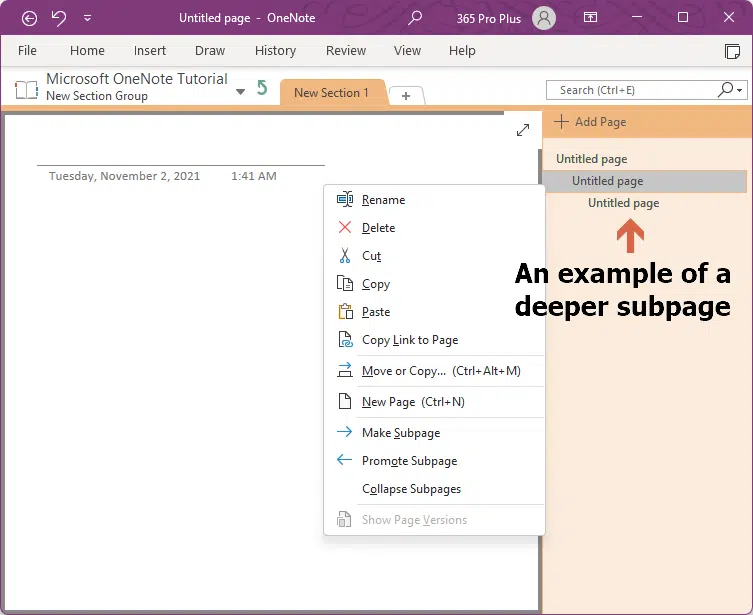Switch to the Help ribbon tab
The height and width of the screenshot is (615, 753).
pos(462,50)
